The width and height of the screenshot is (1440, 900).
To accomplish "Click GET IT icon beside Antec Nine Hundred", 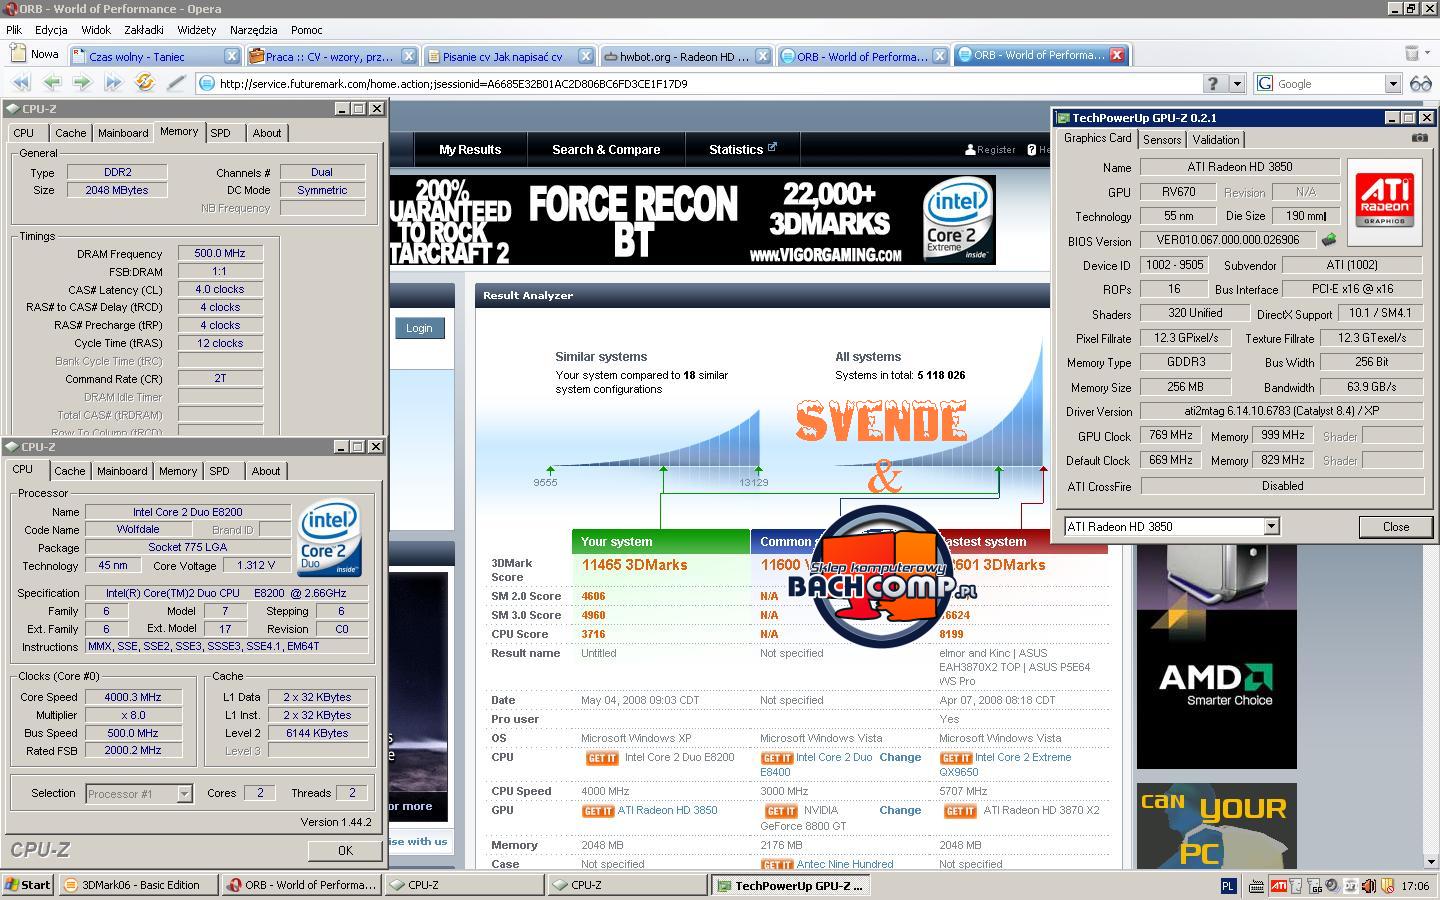I will [777, 865].
